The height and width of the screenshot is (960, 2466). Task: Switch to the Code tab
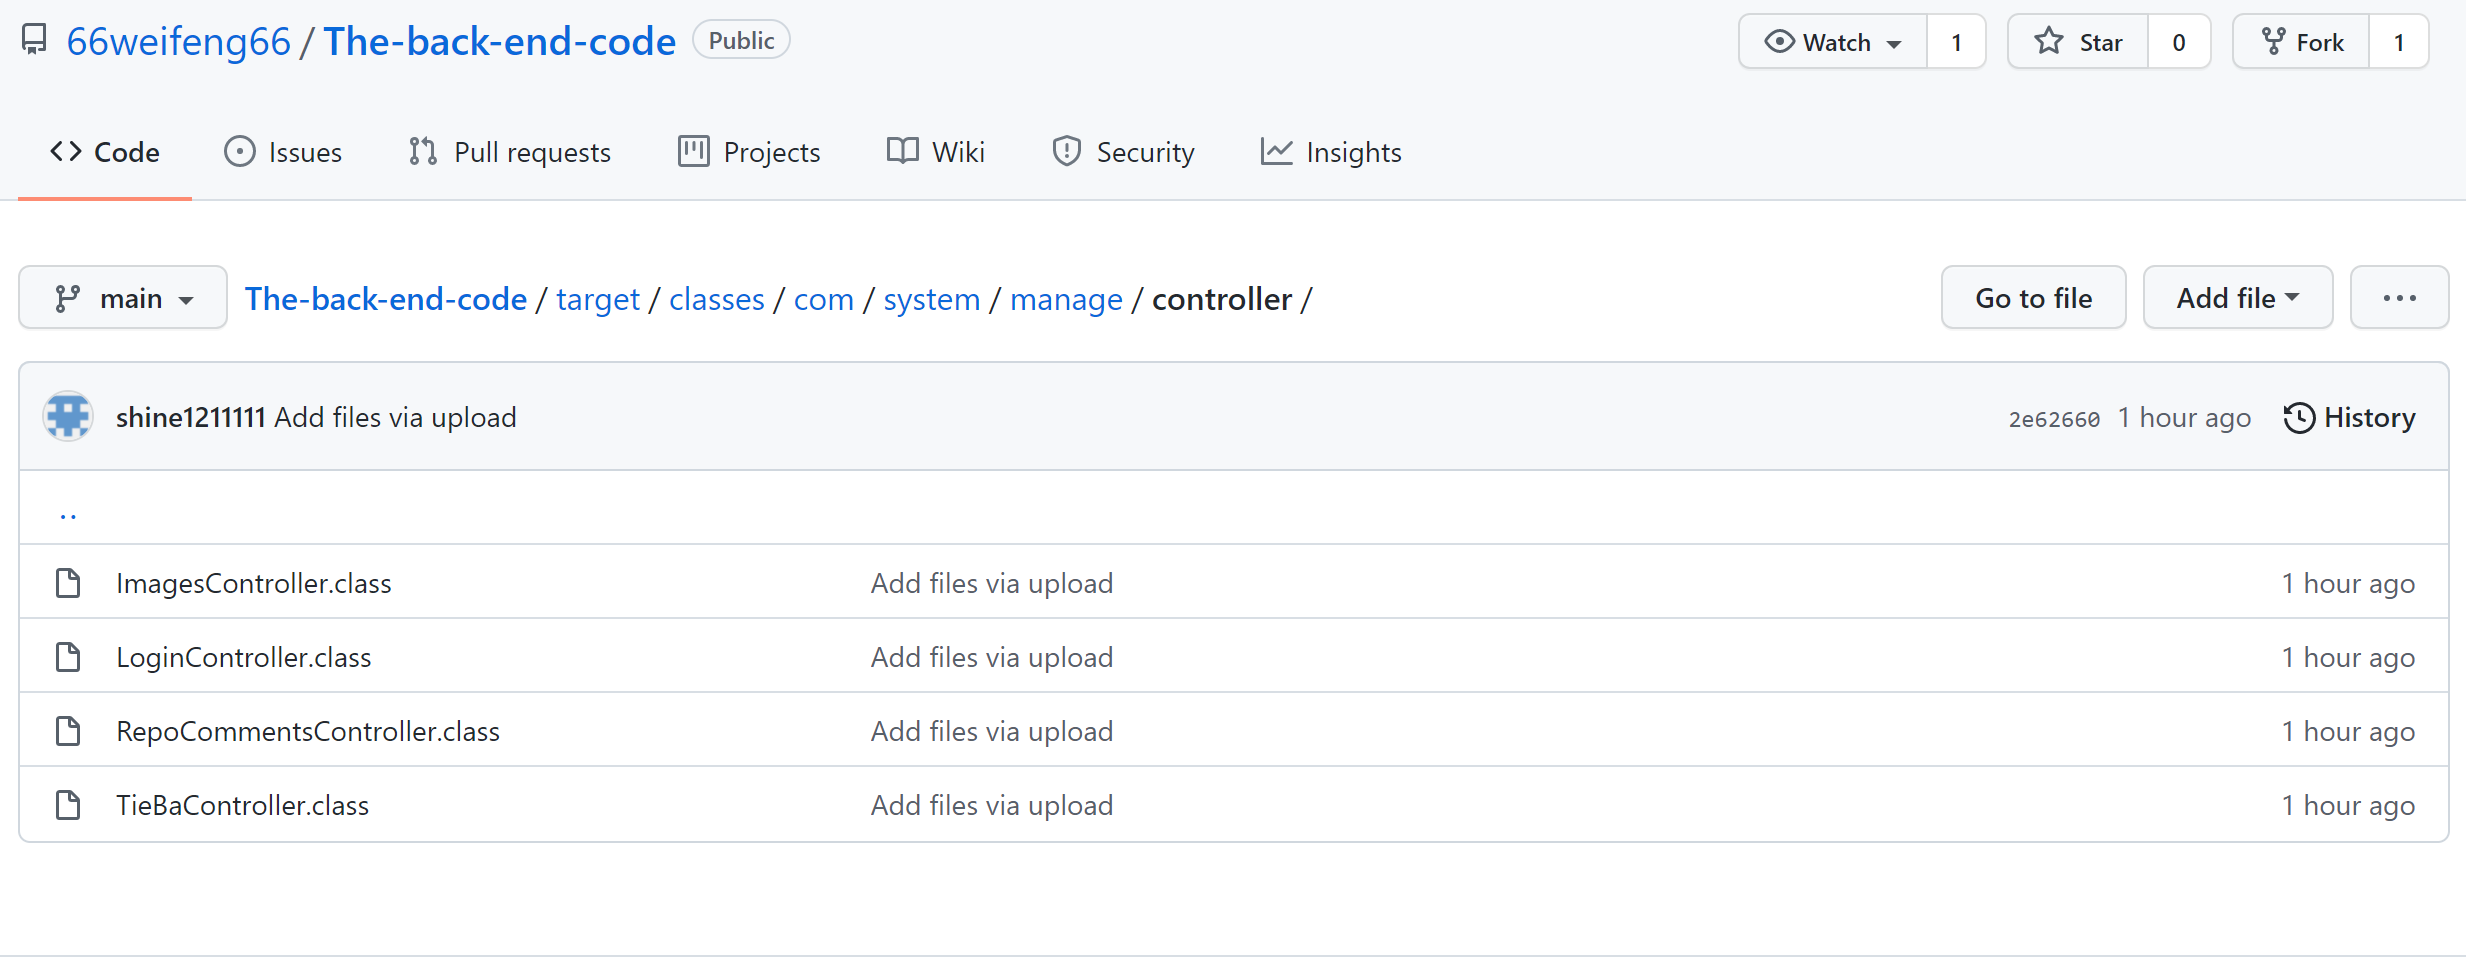[105, 152]
